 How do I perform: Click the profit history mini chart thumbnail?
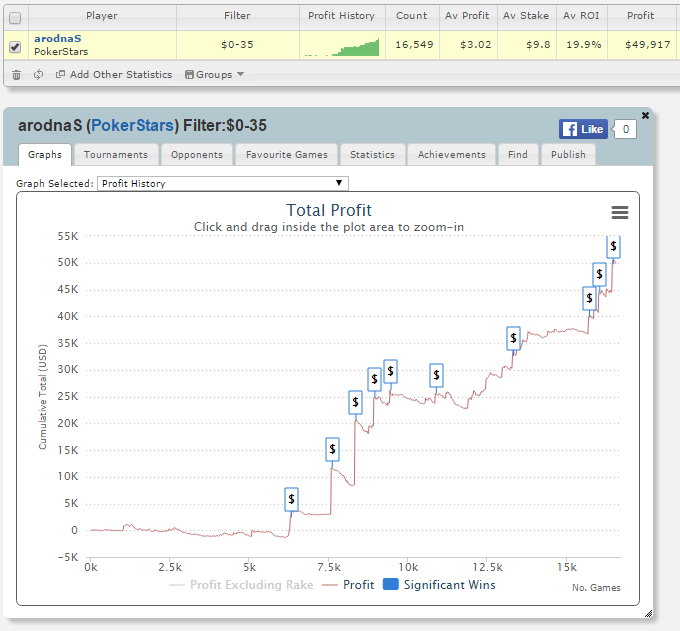[x=342, y=47]
